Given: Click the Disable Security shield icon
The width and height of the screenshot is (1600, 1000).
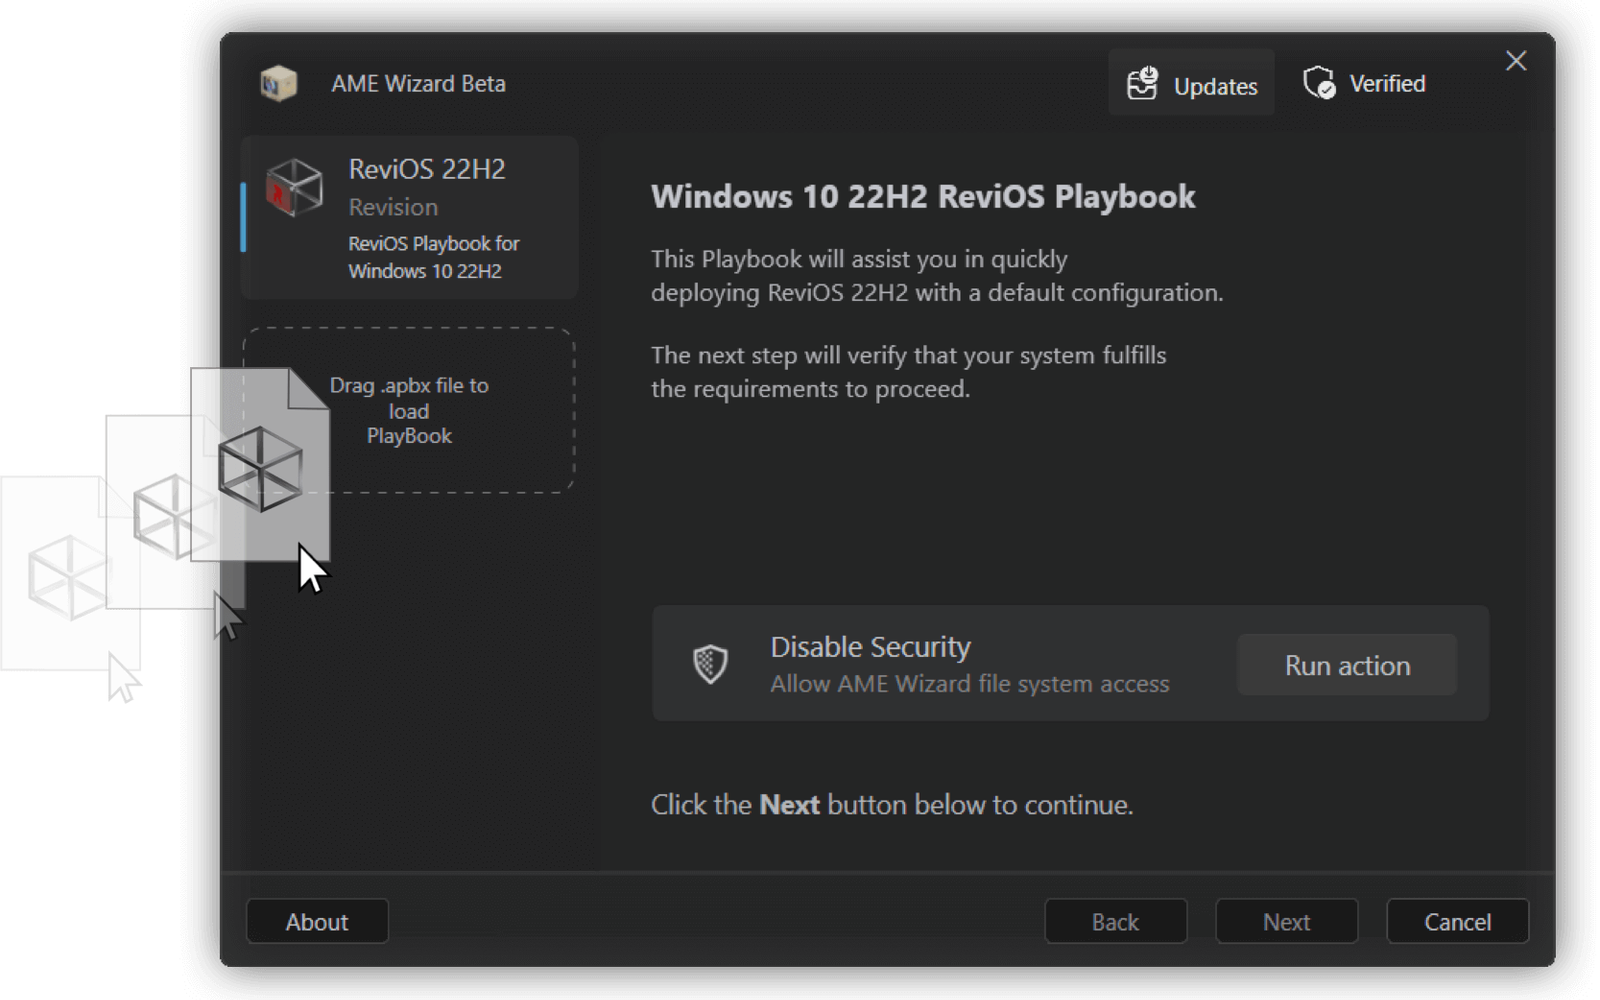Looking at the screenshot, I should click(710, 664).
